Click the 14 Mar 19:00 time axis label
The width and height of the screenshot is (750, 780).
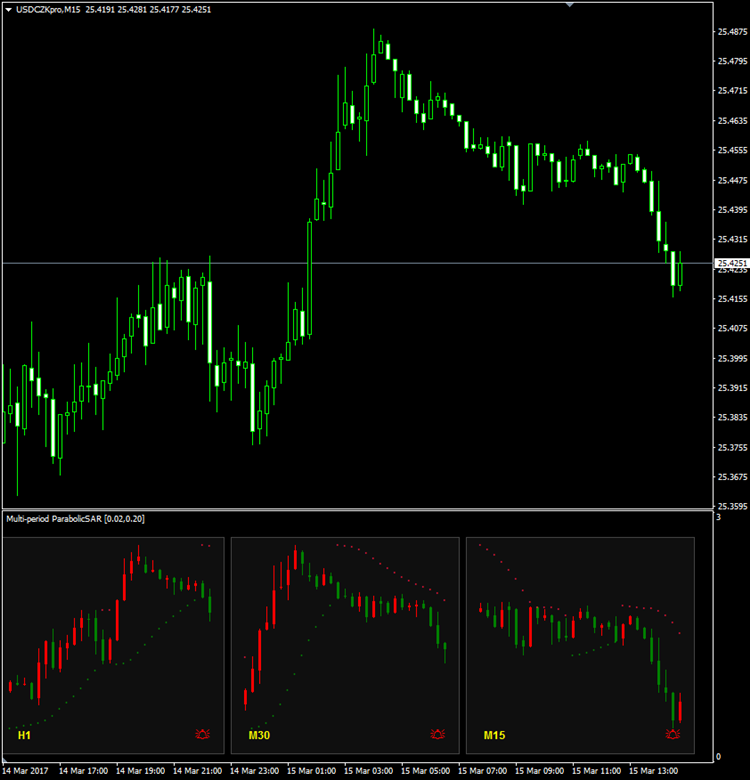point(140,771)
